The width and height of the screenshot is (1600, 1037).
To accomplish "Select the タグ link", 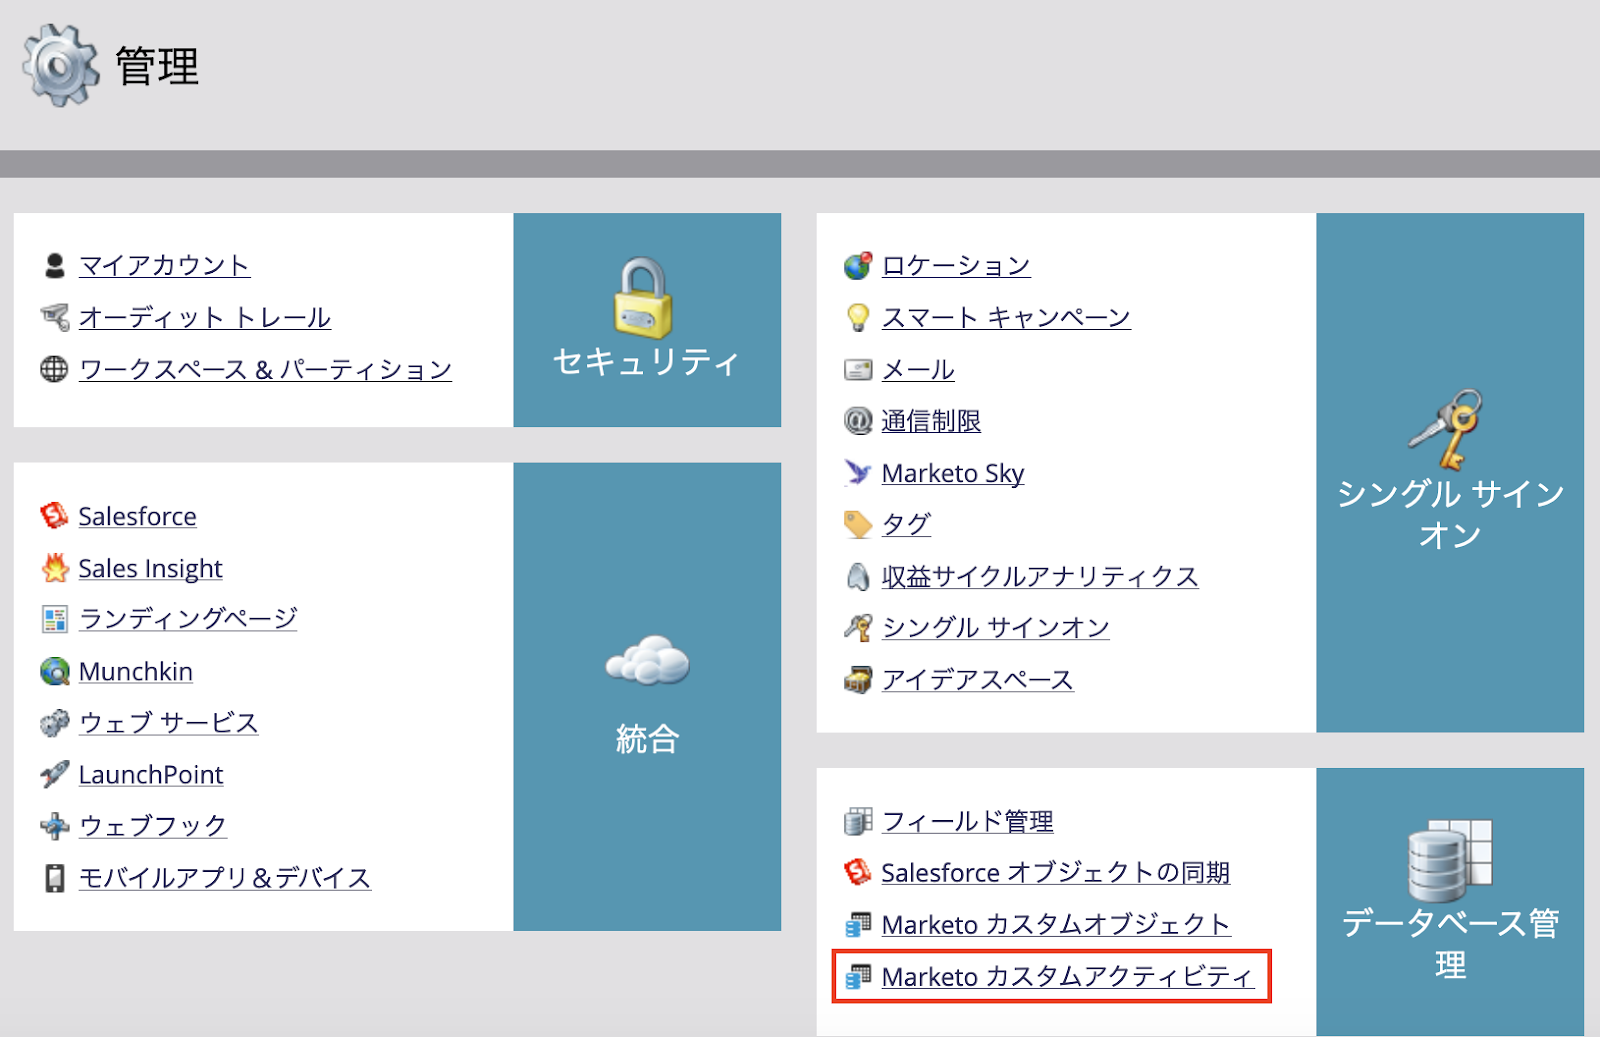I will coord(906,524).
